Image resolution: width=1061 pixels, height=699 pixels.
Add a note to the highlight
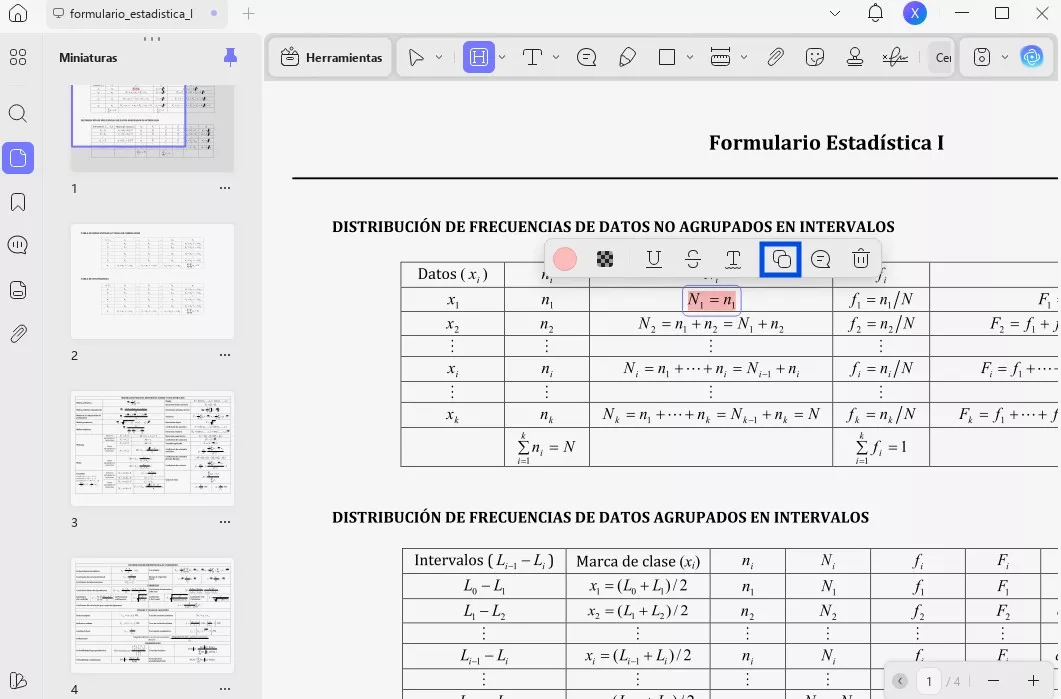coord(821,259)
